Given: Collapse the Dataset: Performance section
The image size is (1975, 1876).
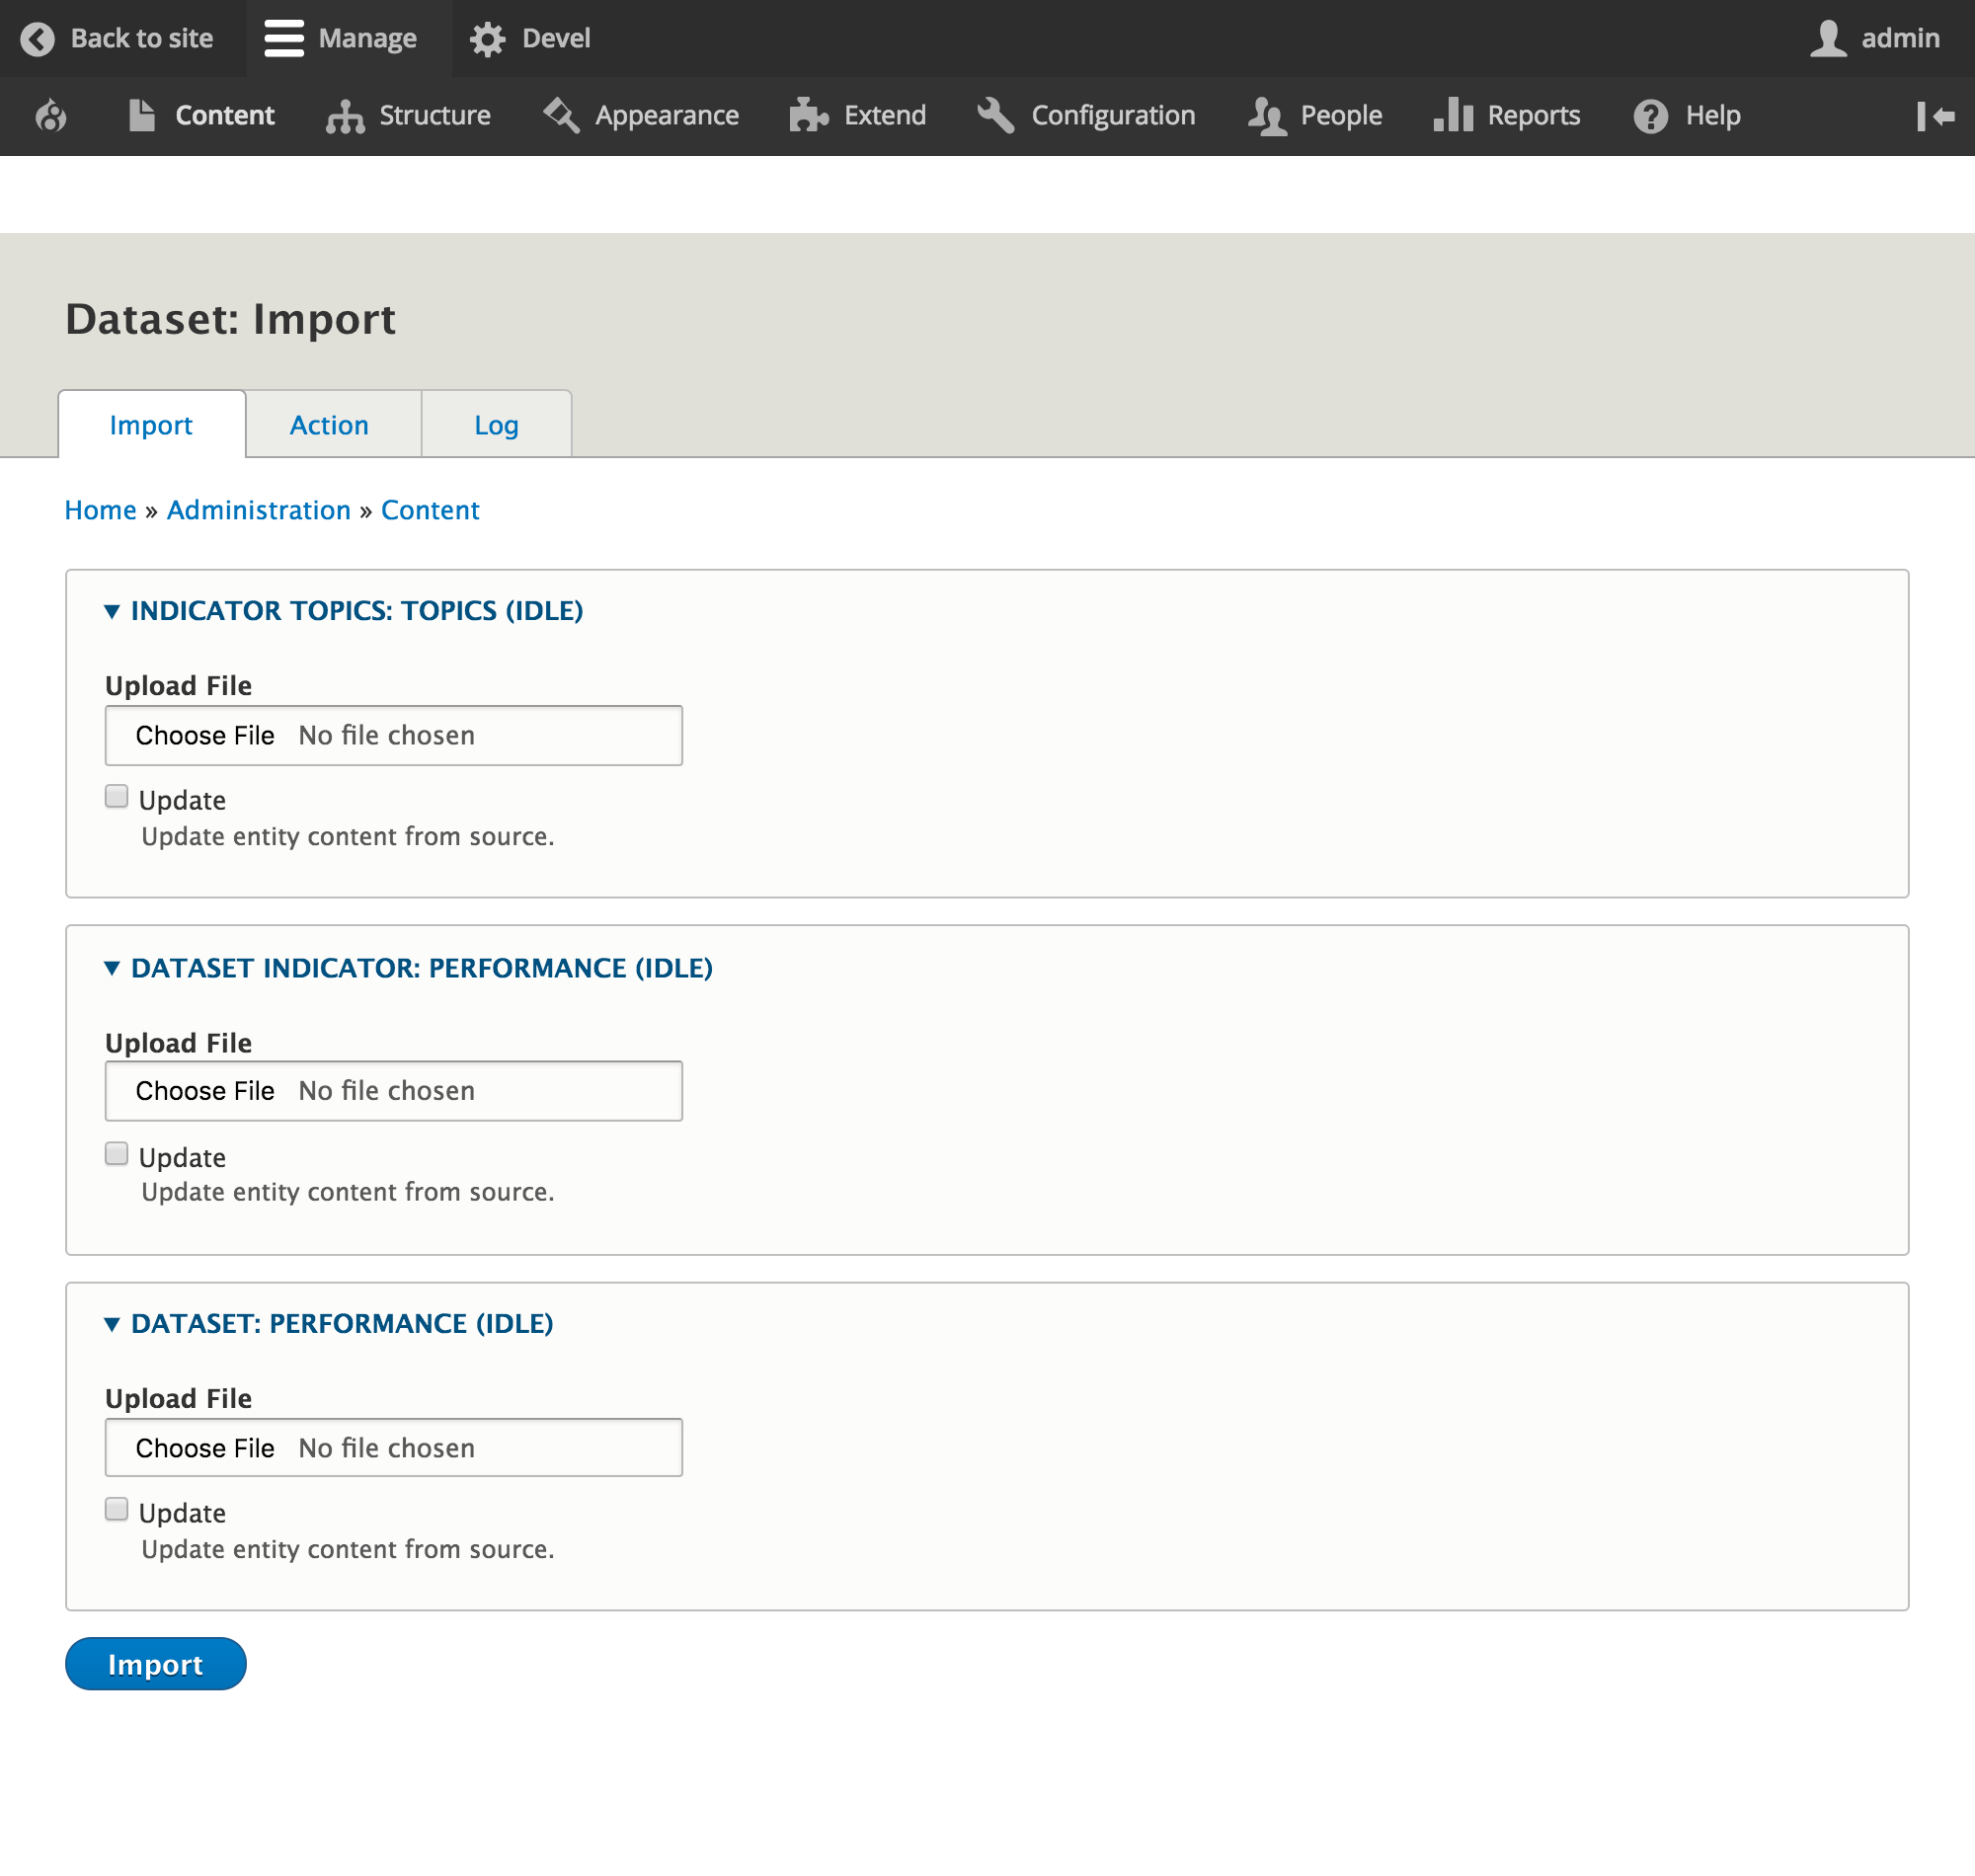Looking at the screenshot, I should click(111, 1322).
